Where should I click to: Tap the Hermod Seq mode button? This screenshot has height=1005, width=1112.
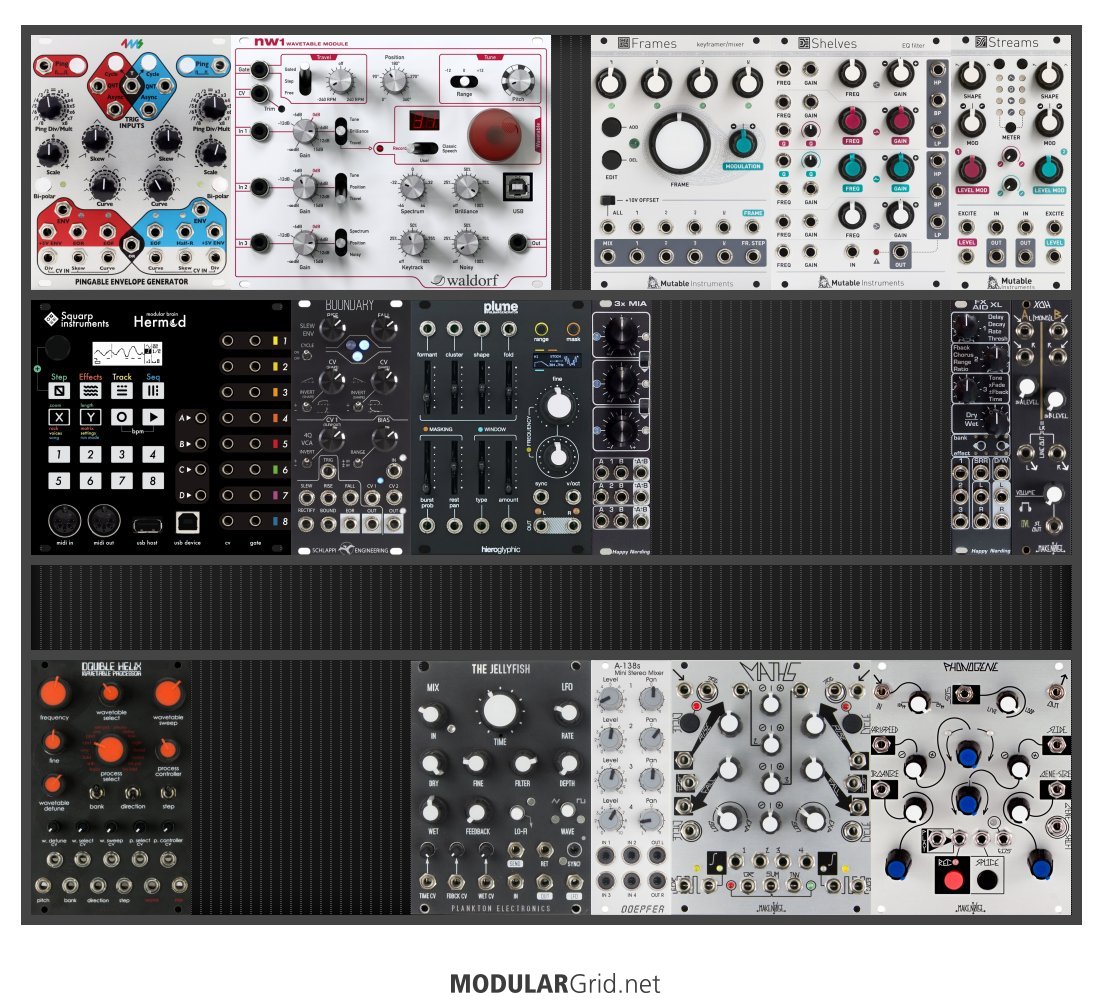(x=152, y=391)
